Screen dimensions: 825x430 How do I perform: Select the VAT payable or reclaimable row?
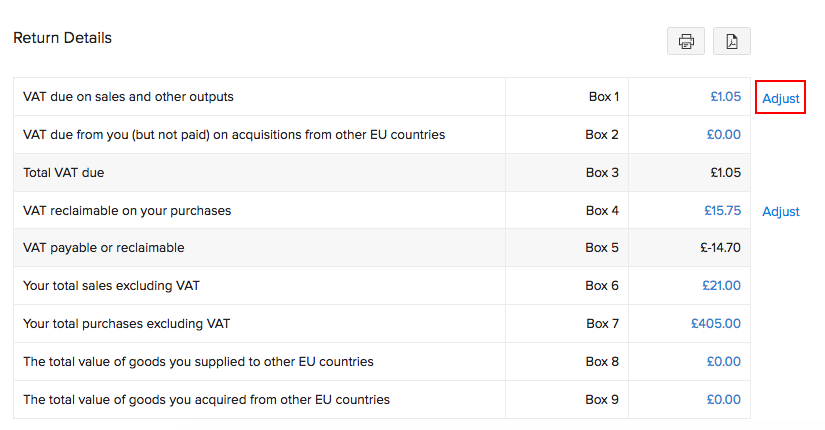click(x=103, y=247)
